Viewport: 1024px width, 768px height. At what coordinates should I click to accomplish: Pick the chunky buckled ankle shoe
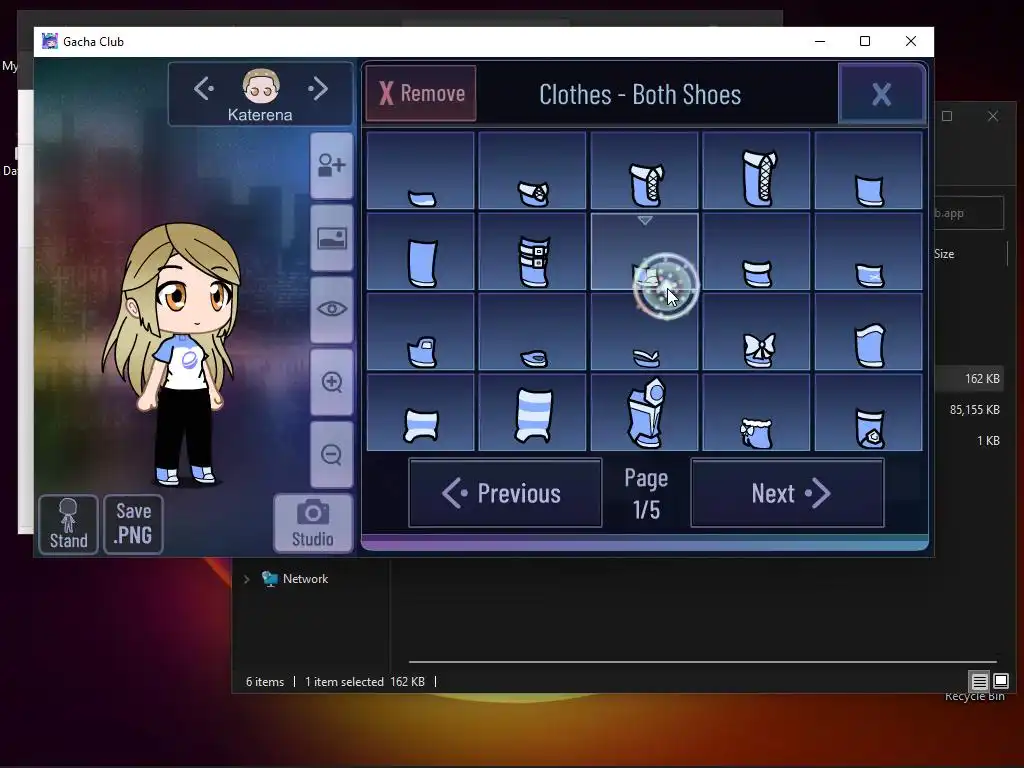[x=421, y=332]
